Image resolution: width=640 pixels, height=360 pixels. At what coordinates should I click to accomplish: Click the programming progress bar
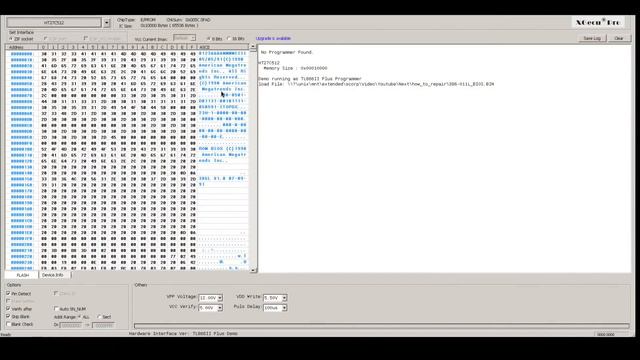pos(382,326)
